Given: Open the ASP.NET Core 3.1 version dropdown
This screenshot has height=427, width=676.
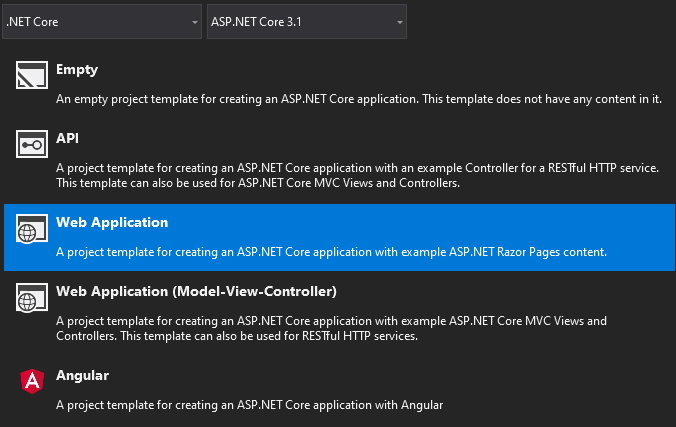Looking at the screenshot, I should pos(307,22).
